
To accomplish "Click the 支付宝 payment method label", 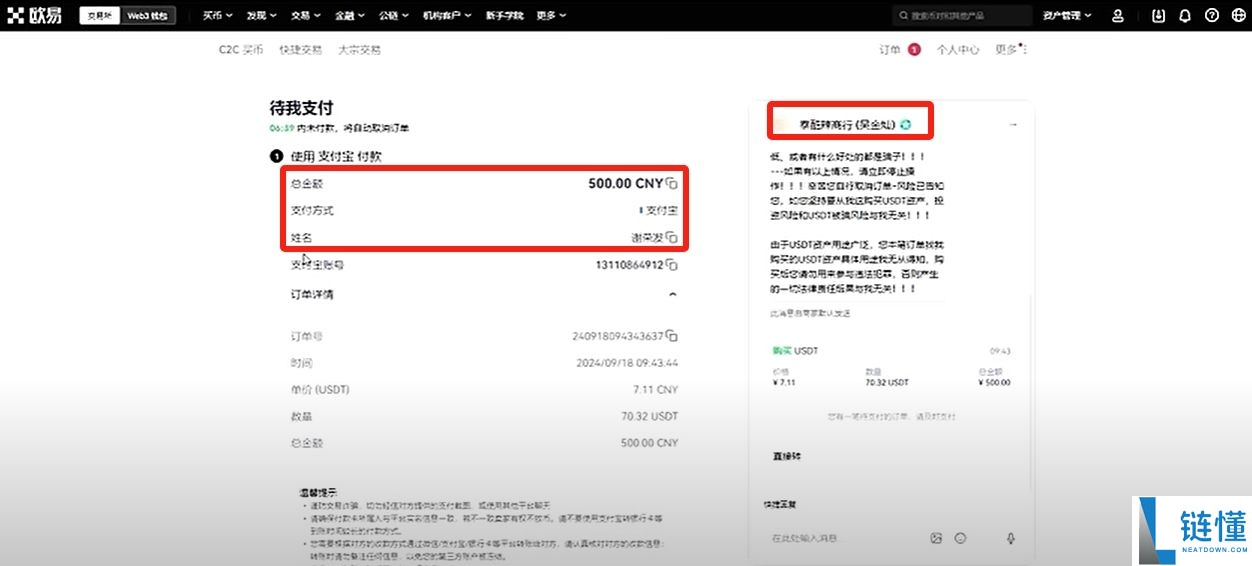I will pos(661,211).
